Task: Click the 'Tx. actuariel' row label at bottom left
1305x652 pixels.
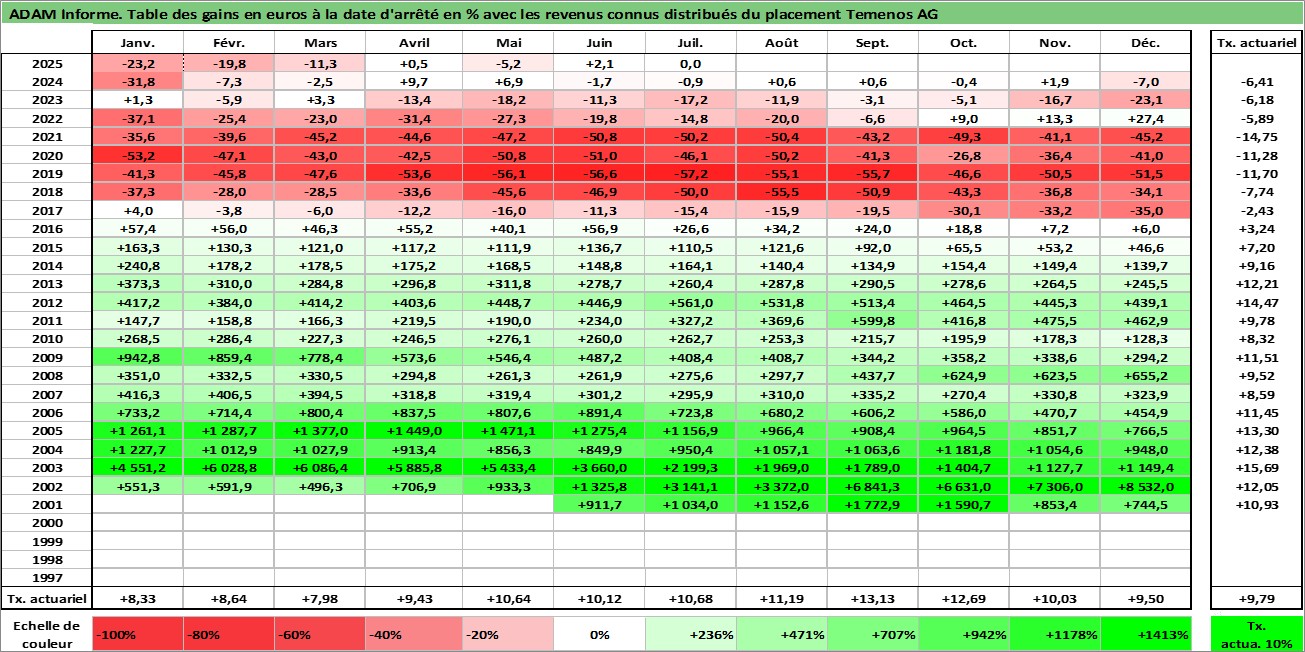Action: click(46, 599)
